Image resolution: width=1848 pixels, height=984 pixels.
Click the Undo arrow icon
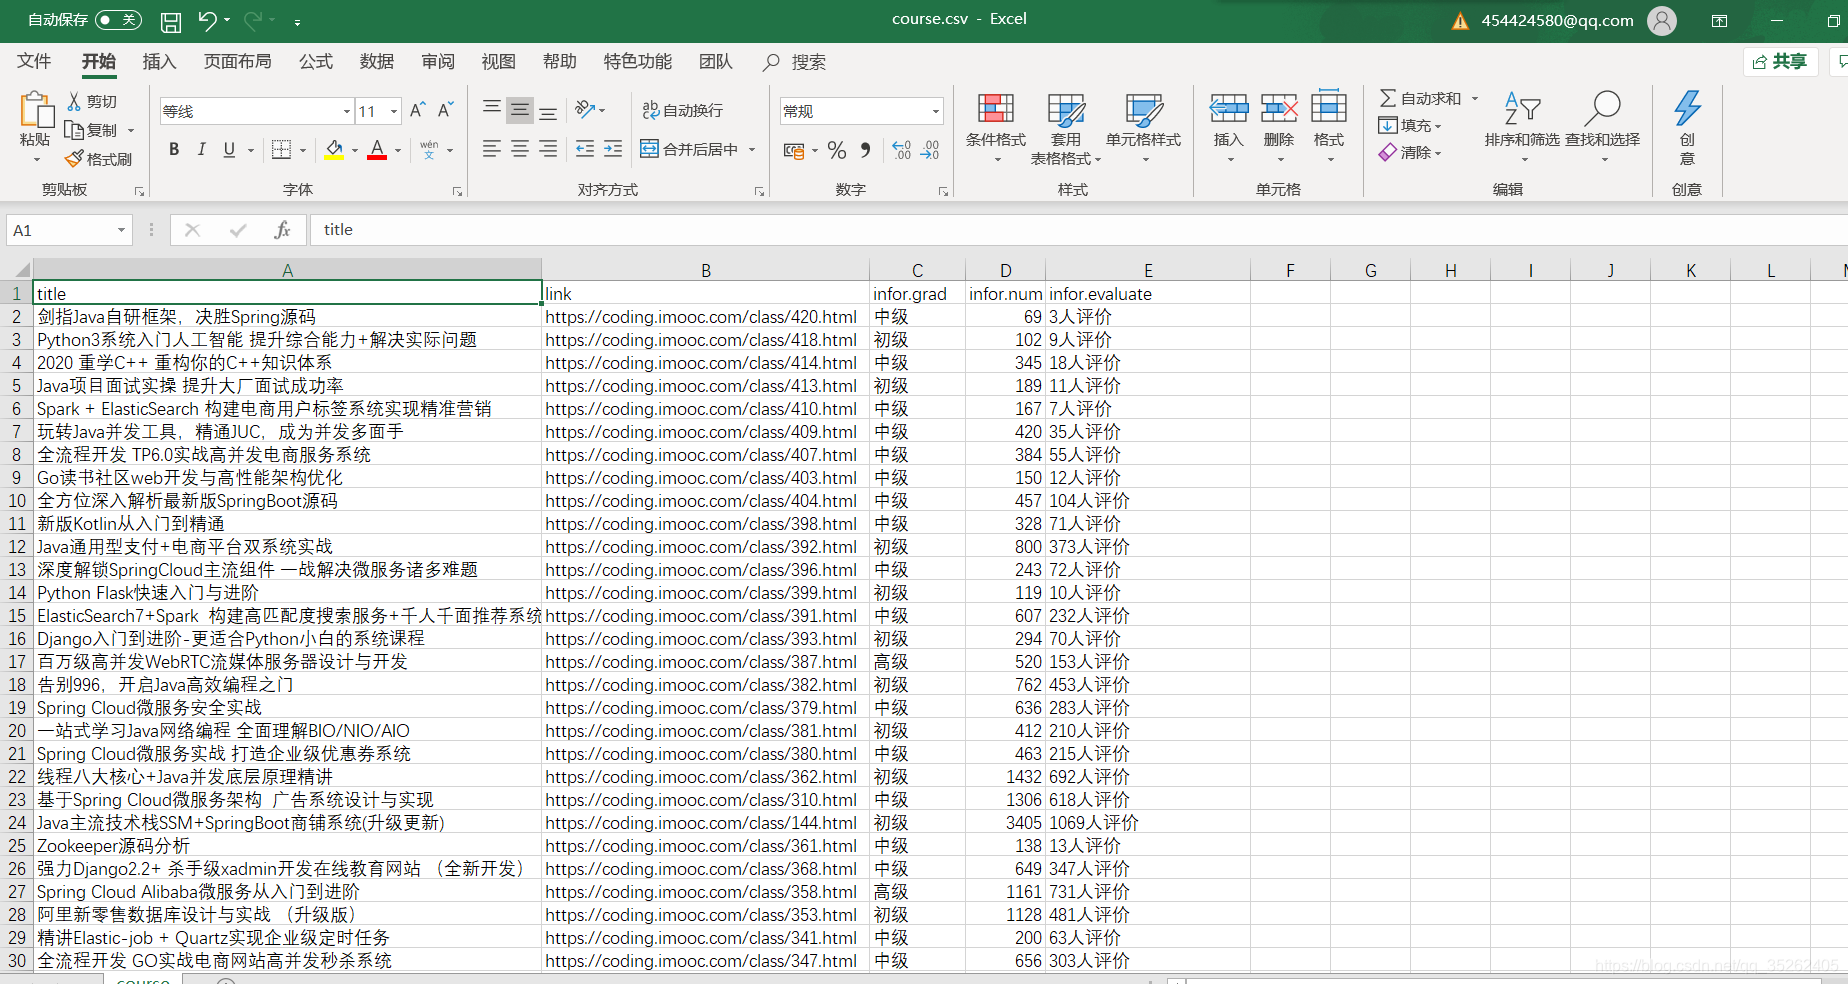pos(207,20)
